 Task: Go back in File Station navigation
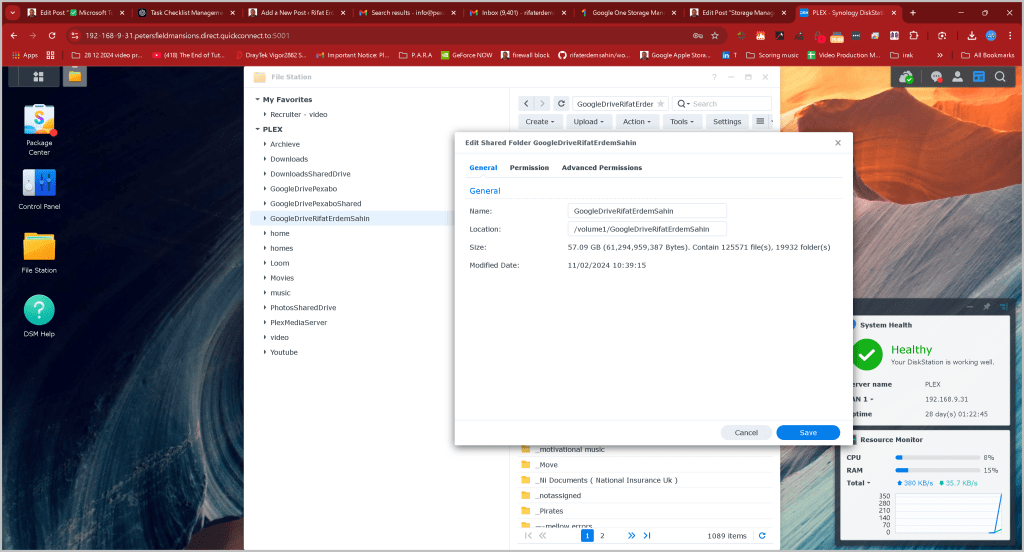click(x=526, y=103)
